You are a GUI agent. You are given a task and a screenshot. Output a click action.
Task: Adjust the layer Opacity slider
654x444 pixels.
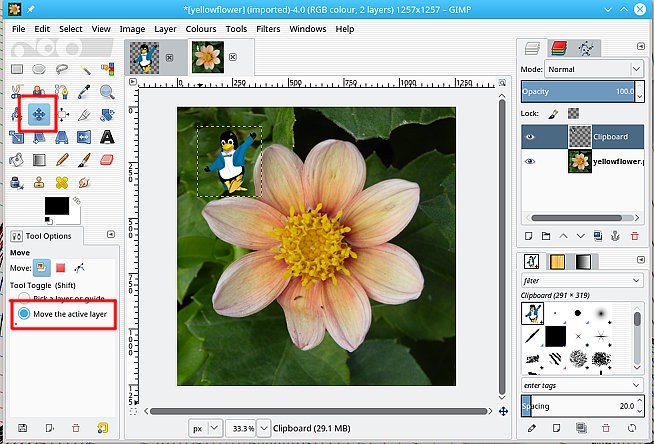click(578, 91)
